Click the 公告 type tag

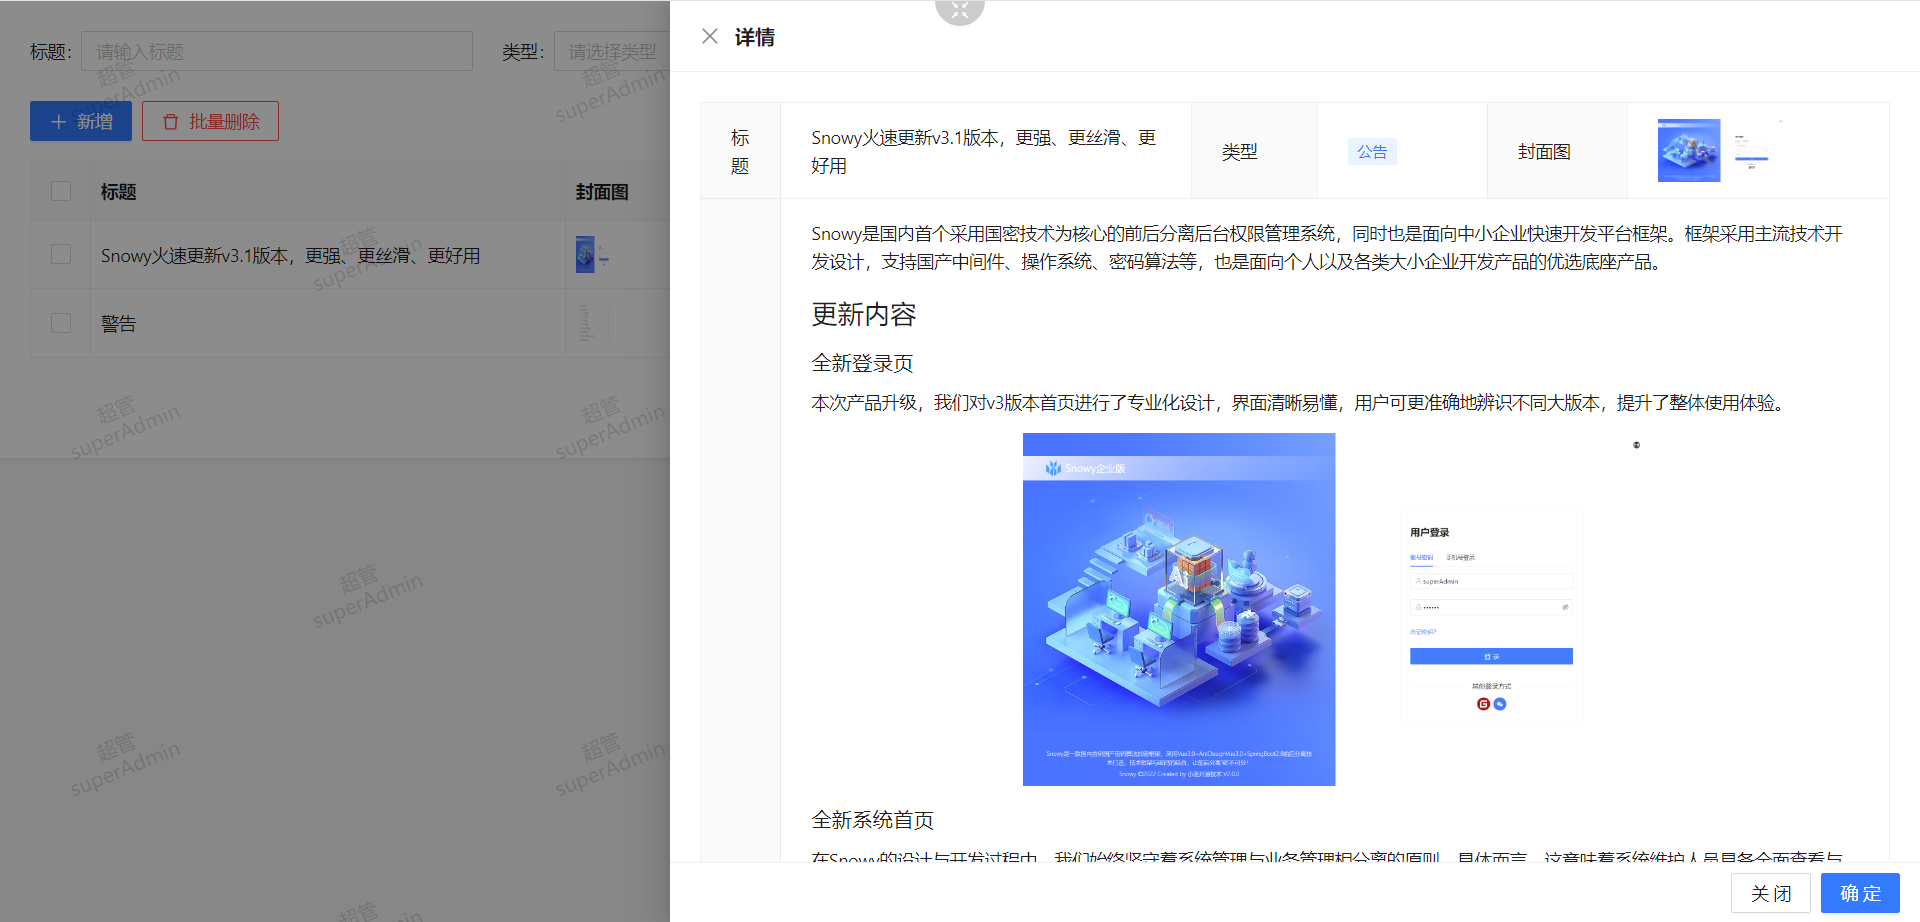tap(1372, 151)
